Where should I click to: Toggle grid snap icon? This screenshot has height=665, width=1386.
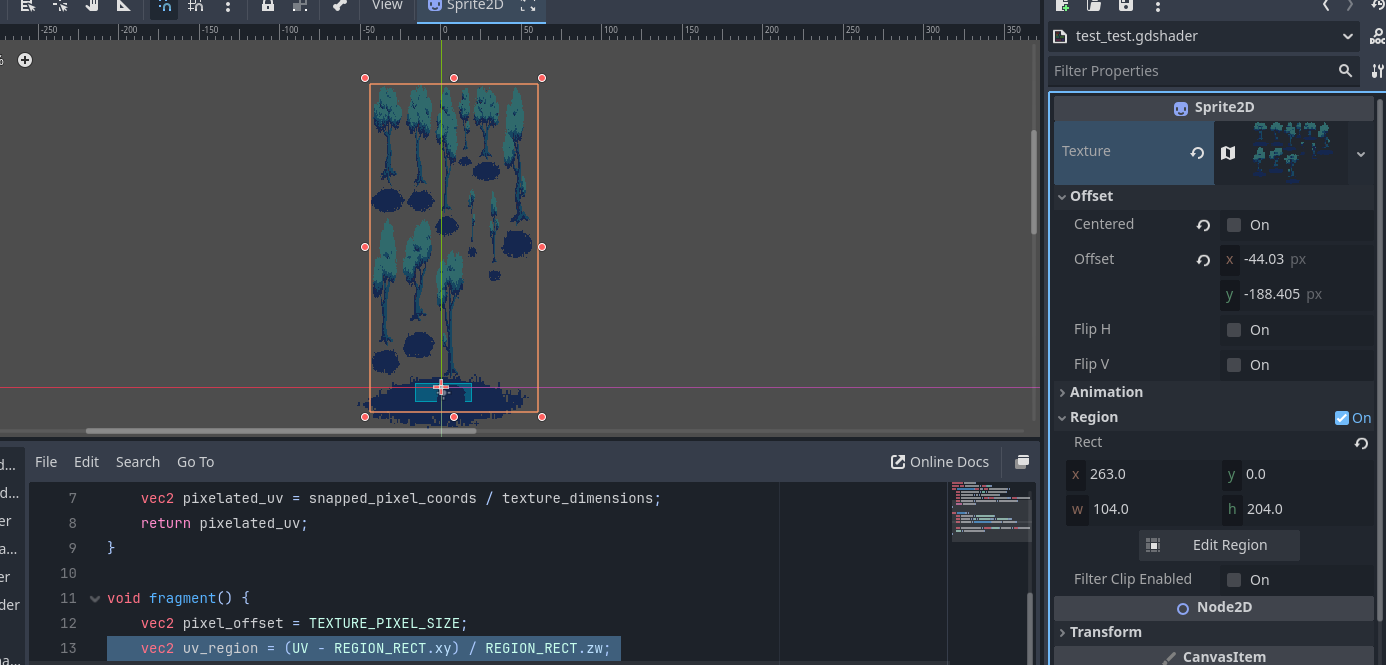tap(196, 6)
